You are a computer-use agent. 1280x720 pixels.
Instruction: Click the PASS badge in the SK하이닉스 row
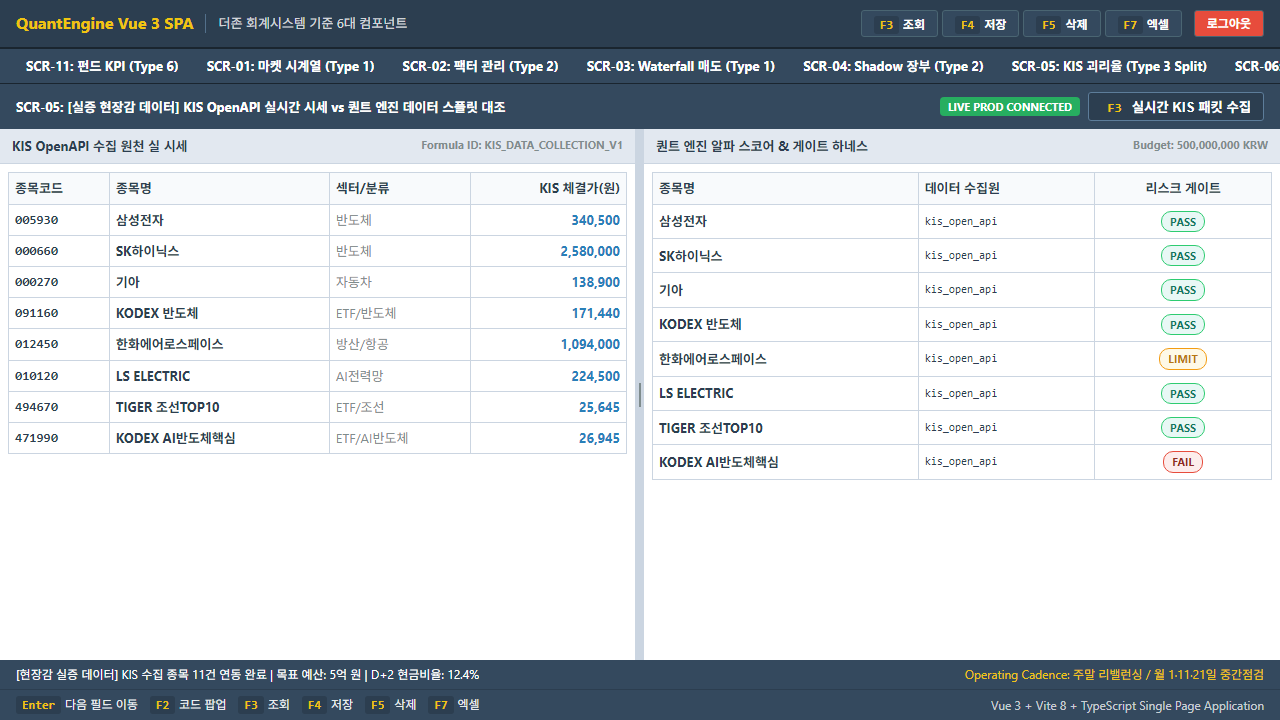[1183, 256]
